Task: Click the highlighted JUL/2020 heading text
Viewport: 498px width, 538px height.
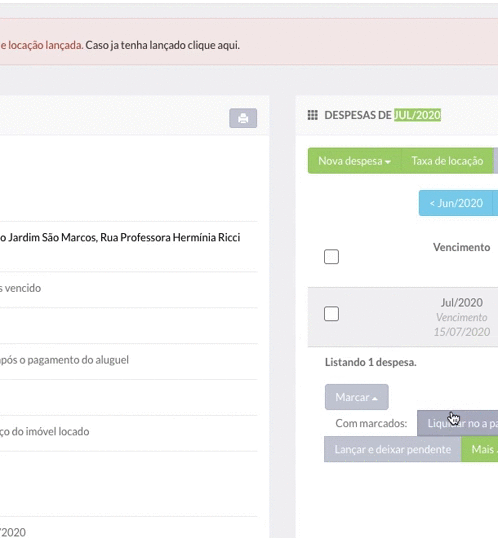Action: (x=417, y=115)
